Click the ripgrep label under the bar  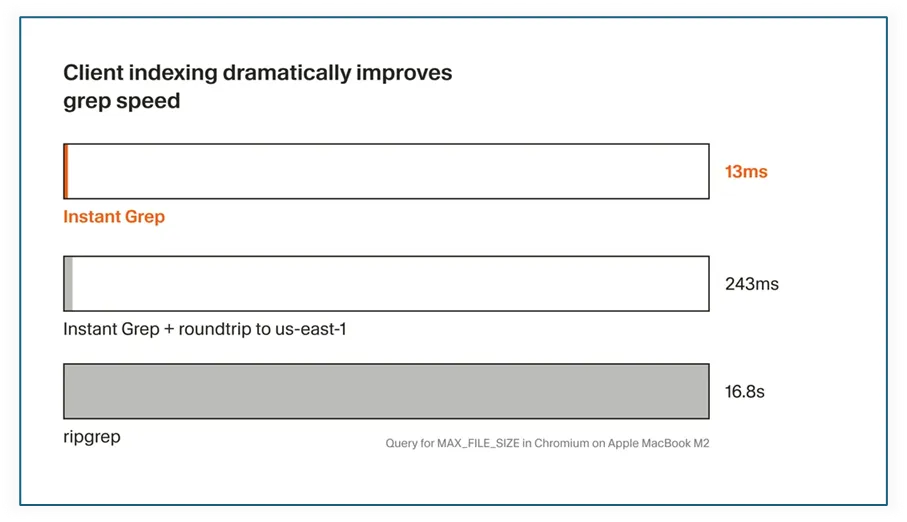pyautogui.click(x=92, y=437)
